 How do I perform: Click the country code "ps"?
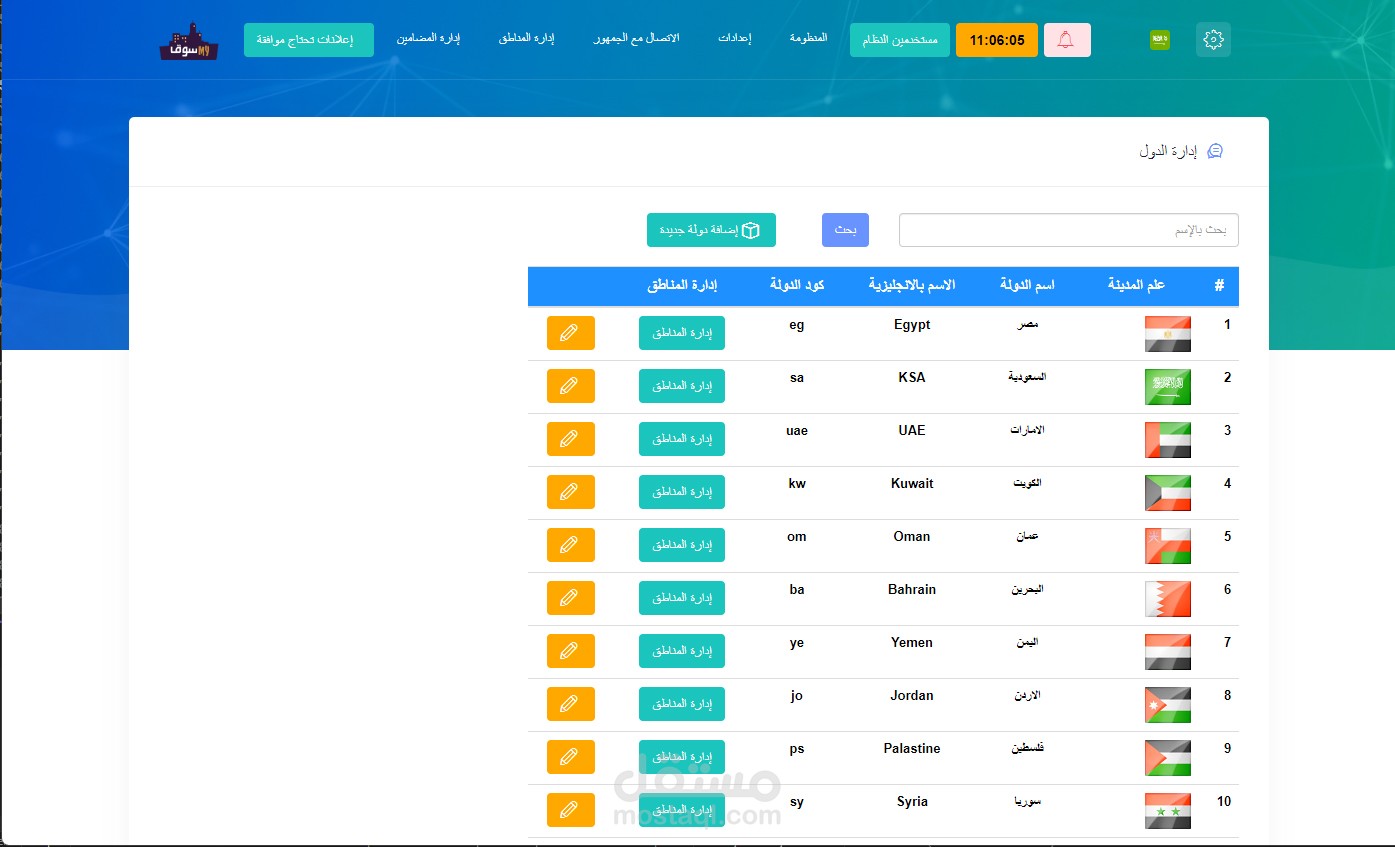797,749
